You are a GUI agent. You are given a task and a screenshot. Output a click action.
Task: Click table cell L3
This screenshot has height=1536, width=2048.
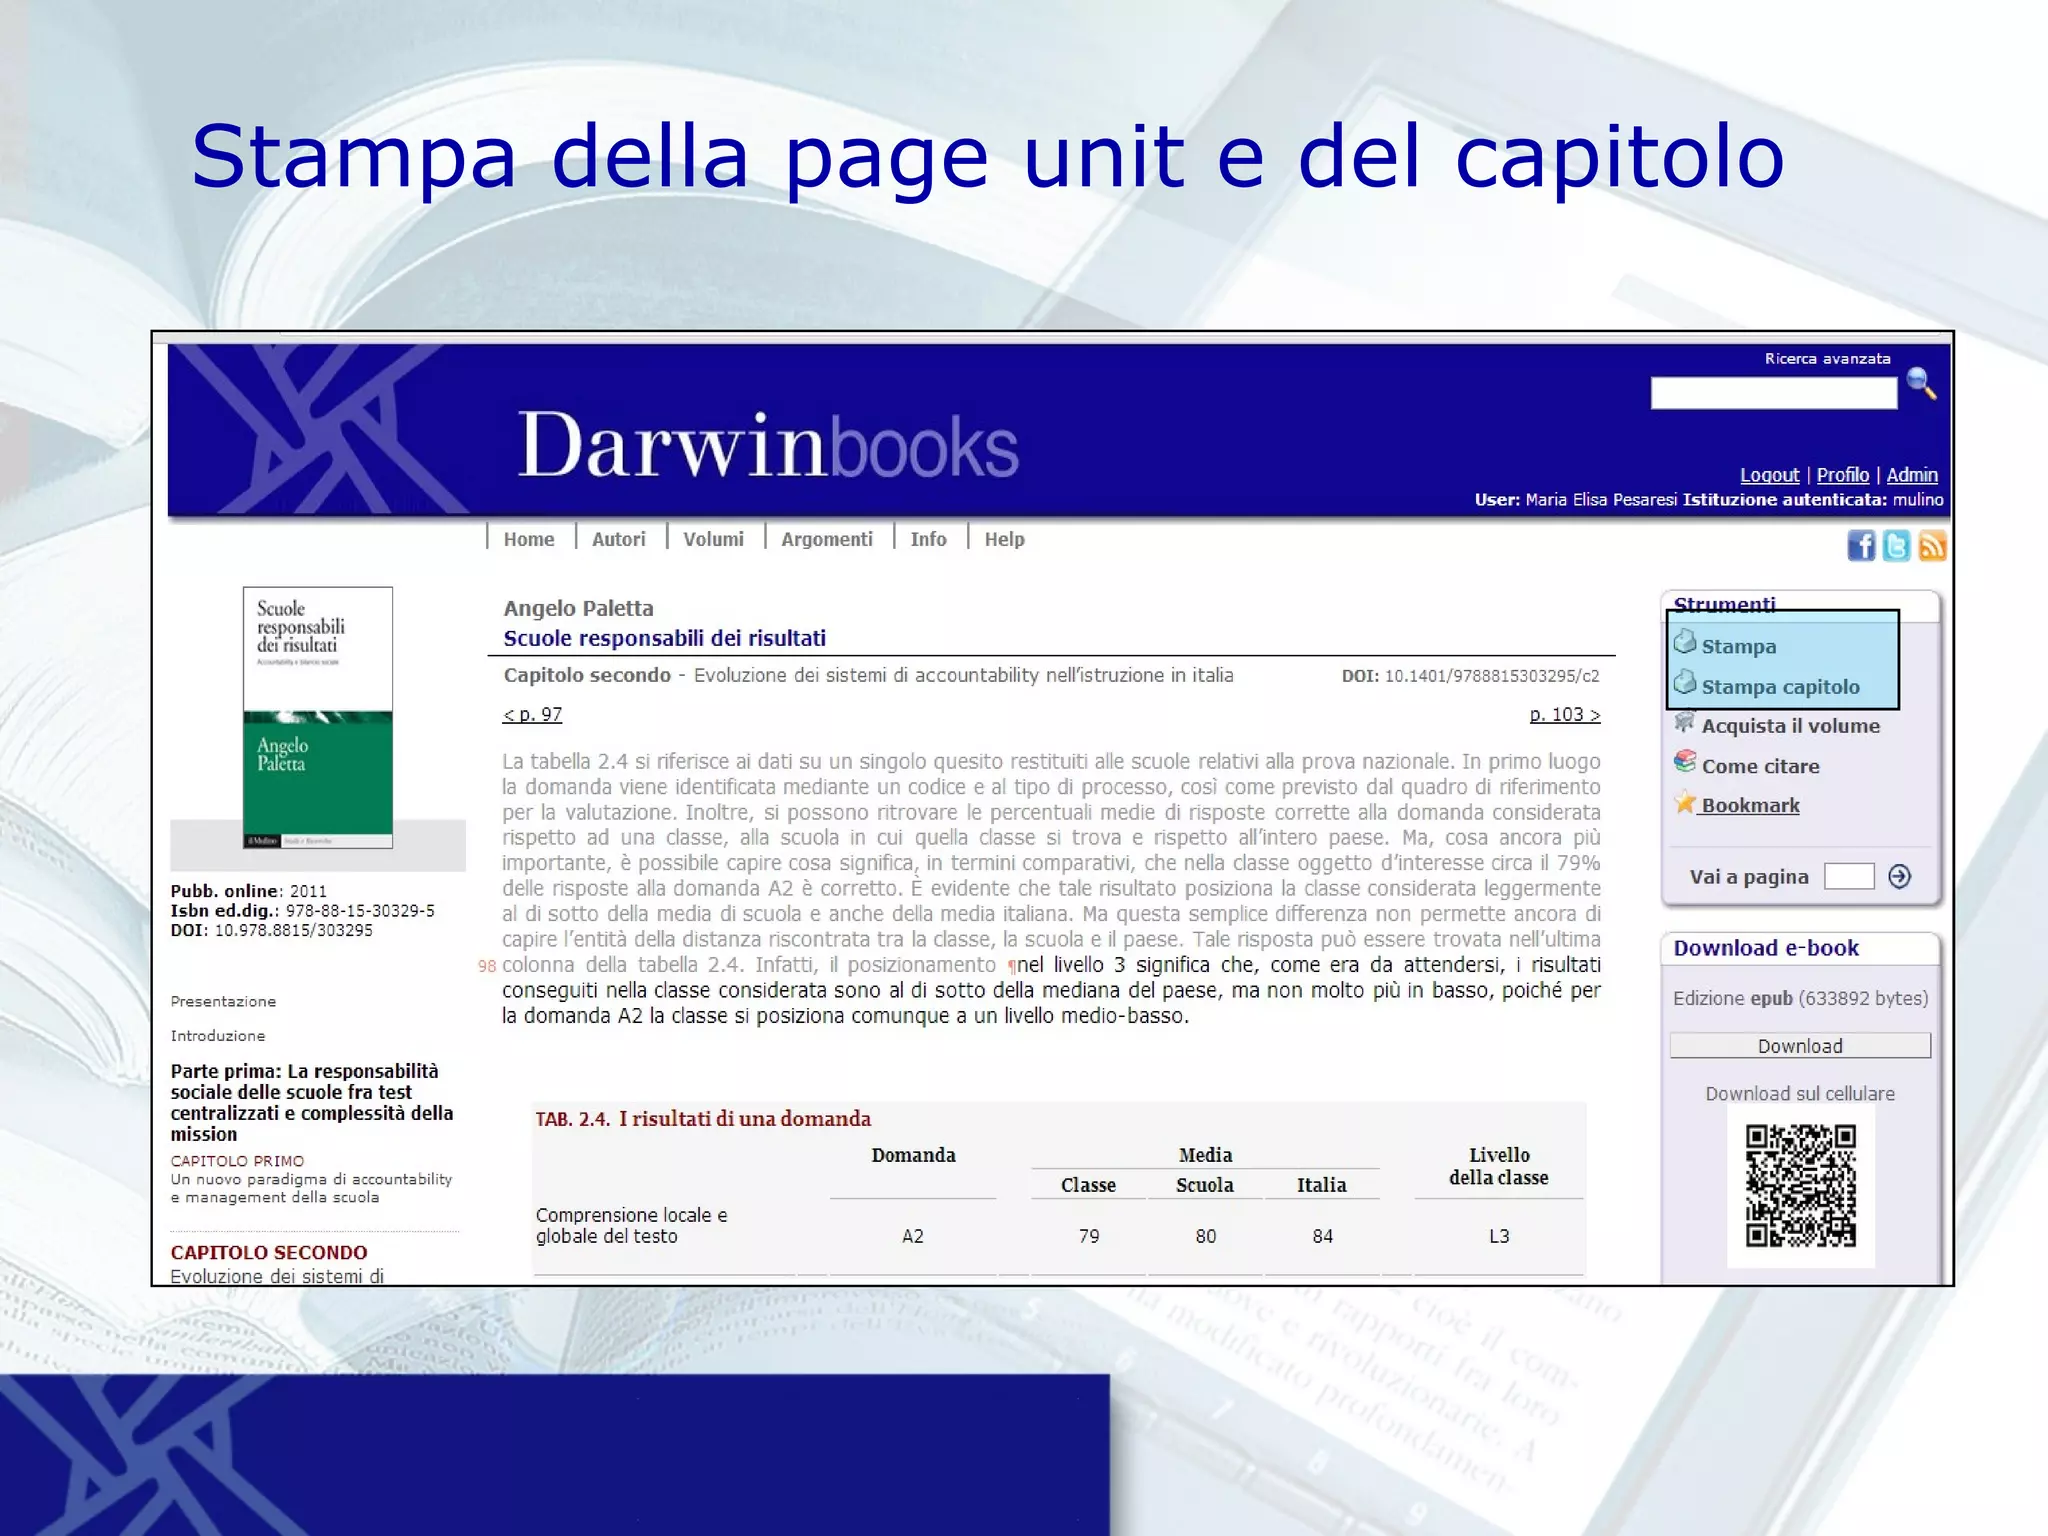[x=1499, y=1236]
